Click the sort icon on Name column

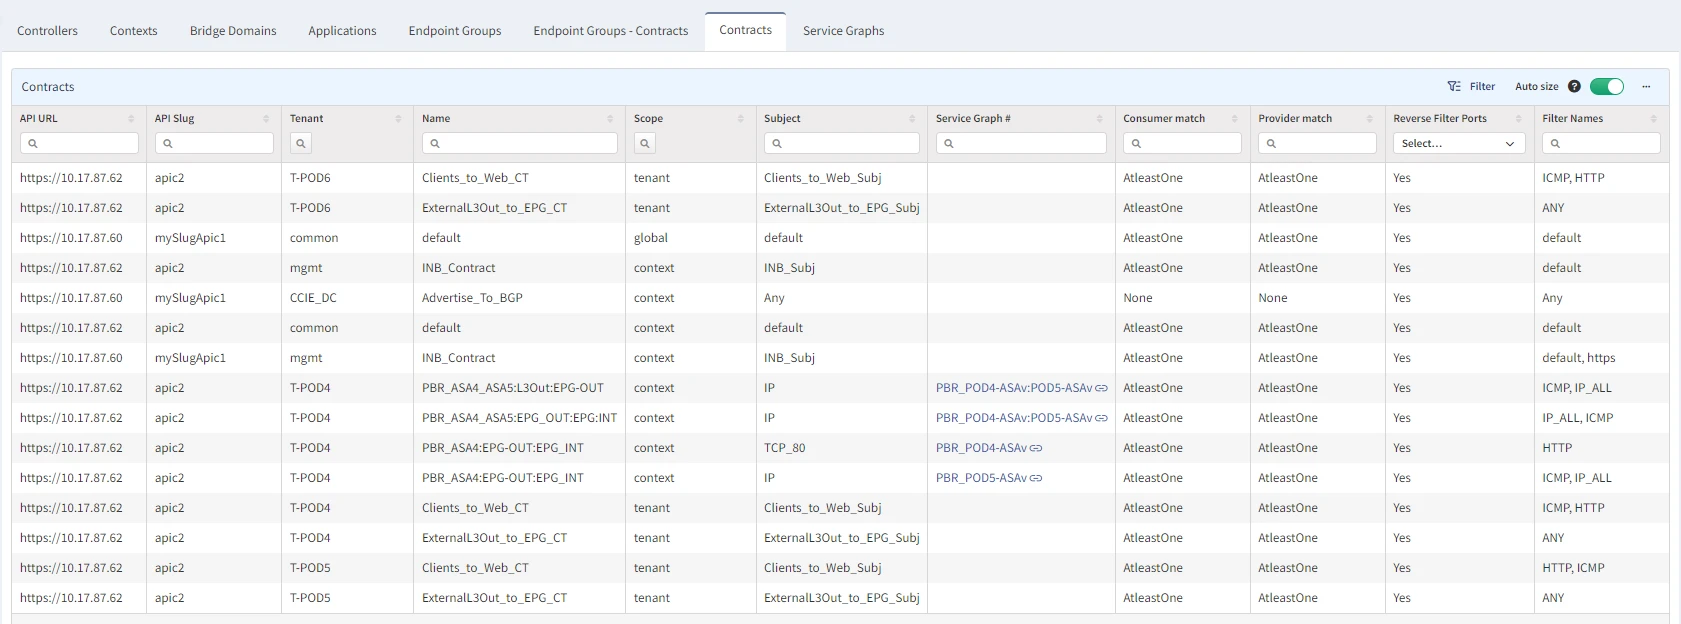click(x=610, y=119)
